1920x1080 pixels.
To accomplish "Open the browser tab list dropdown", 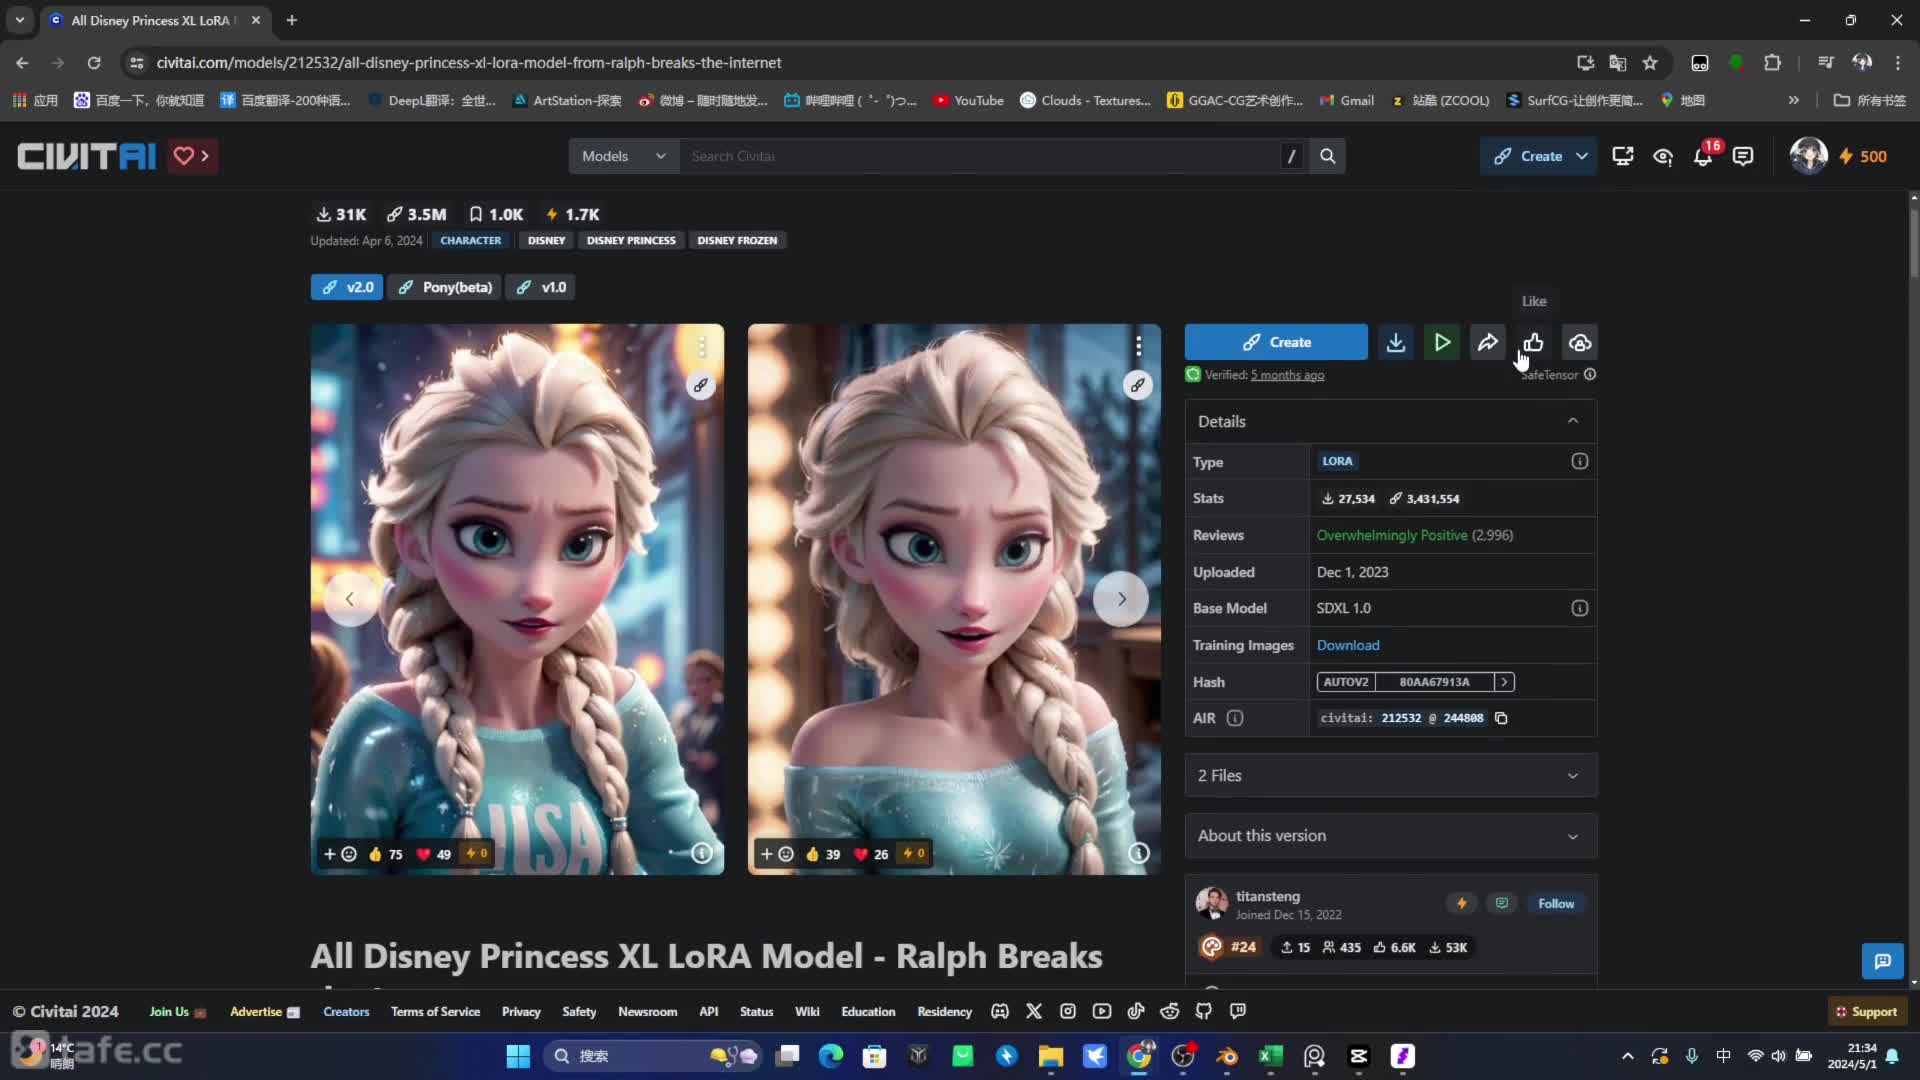I will (20, 20).
